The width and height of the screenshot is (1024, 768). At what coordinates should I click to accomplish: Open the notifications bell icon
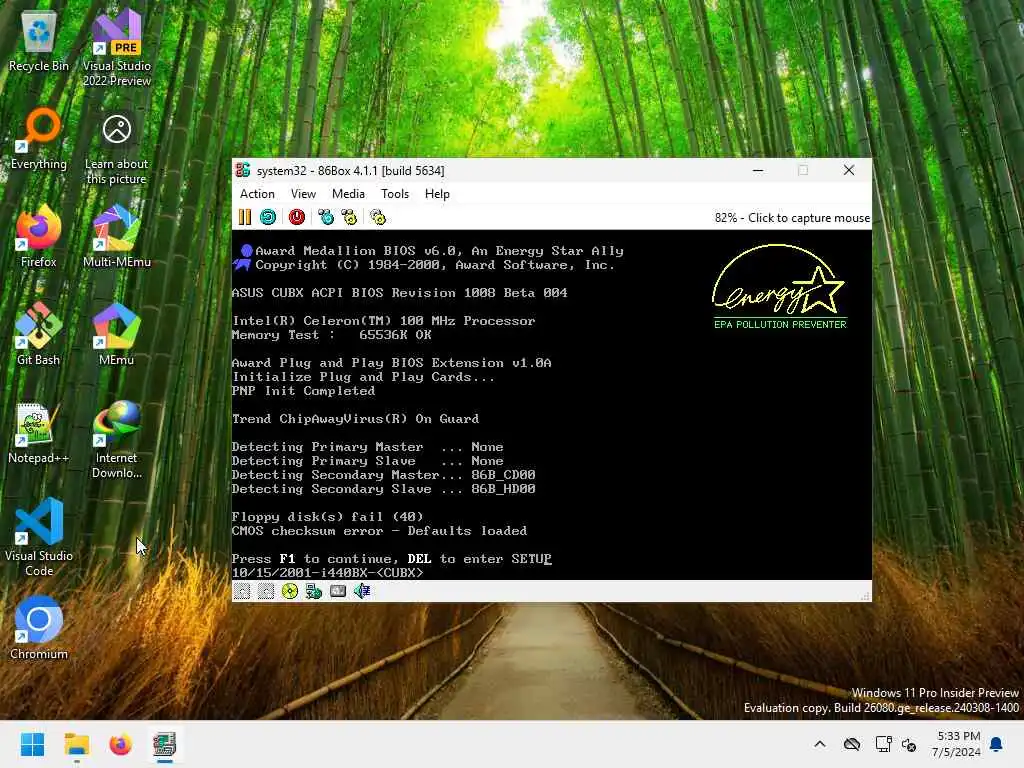tap(996, 744)
